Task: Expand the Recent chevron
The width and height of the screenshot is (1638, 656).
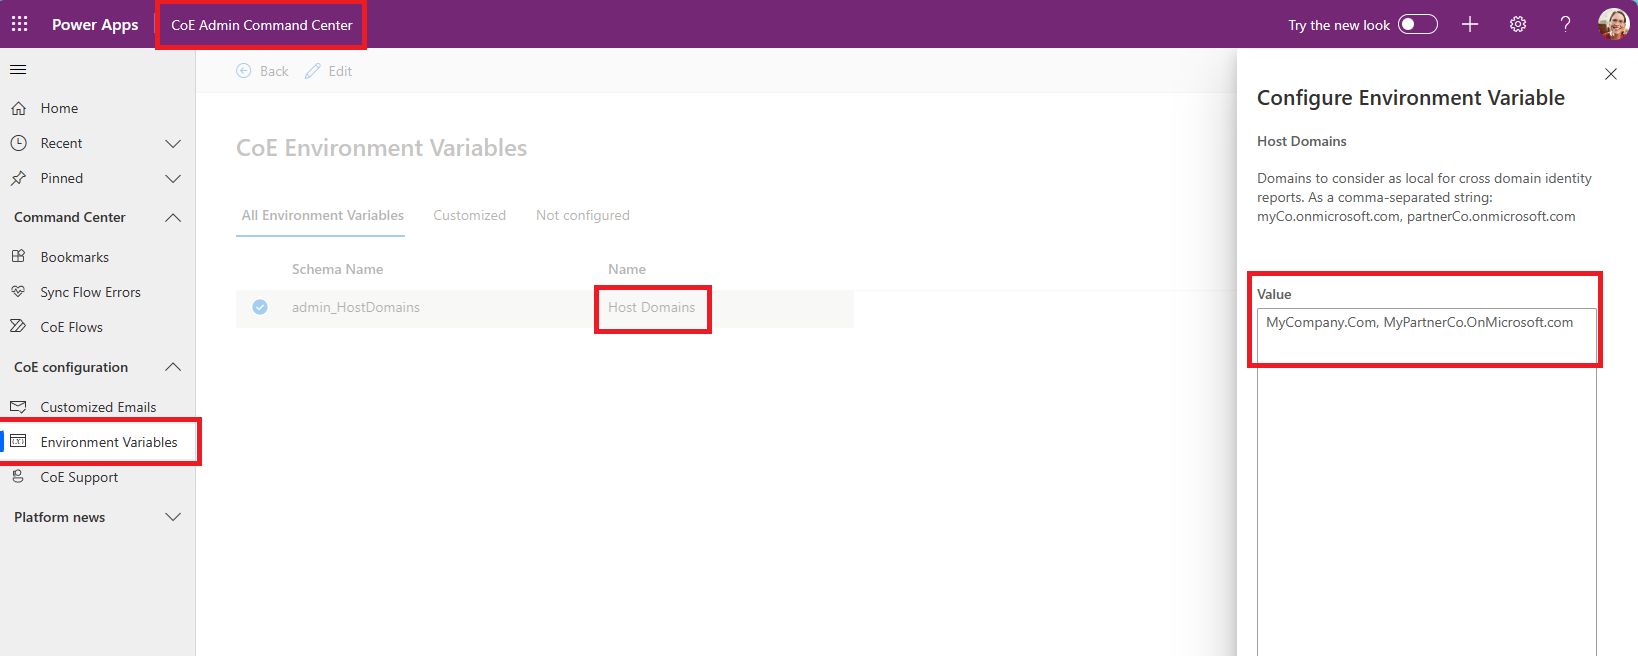Action: pos(173,144)
